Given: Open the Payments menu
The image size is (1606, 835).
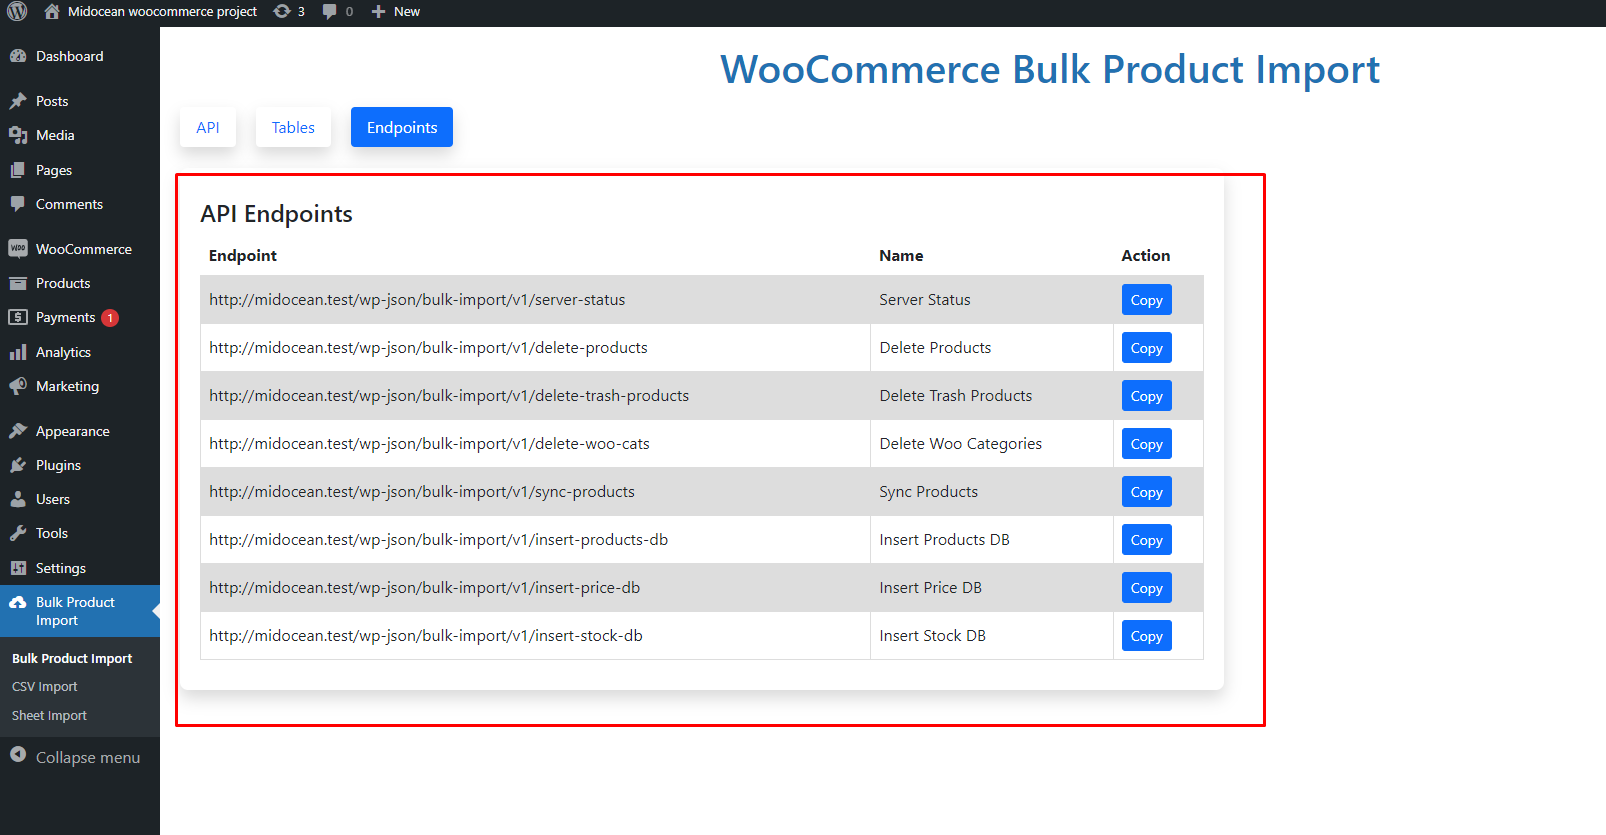Looking at the screenshot, I should [65, 317].
